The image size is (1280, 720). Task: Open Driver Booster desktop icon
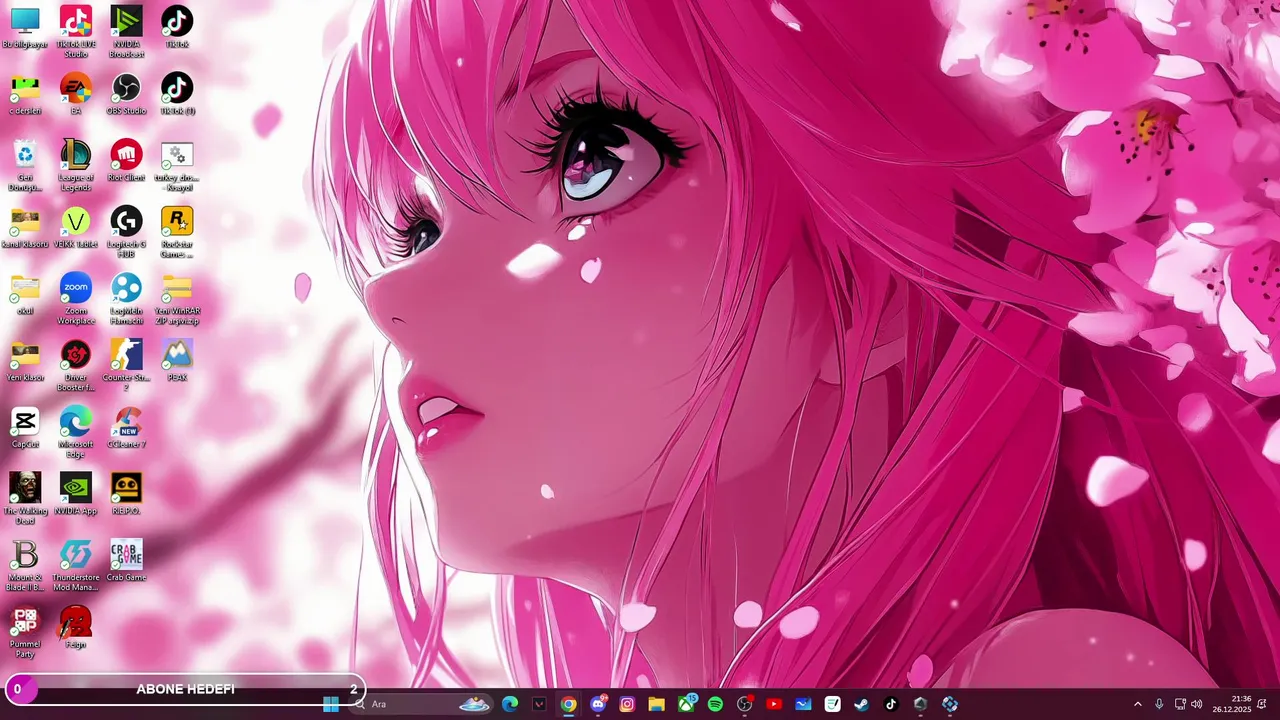tap(76, 366)
